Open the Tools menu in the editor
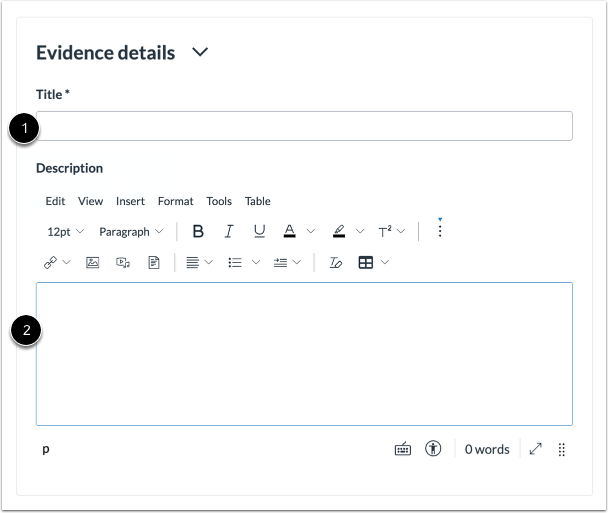 (219, 201)
